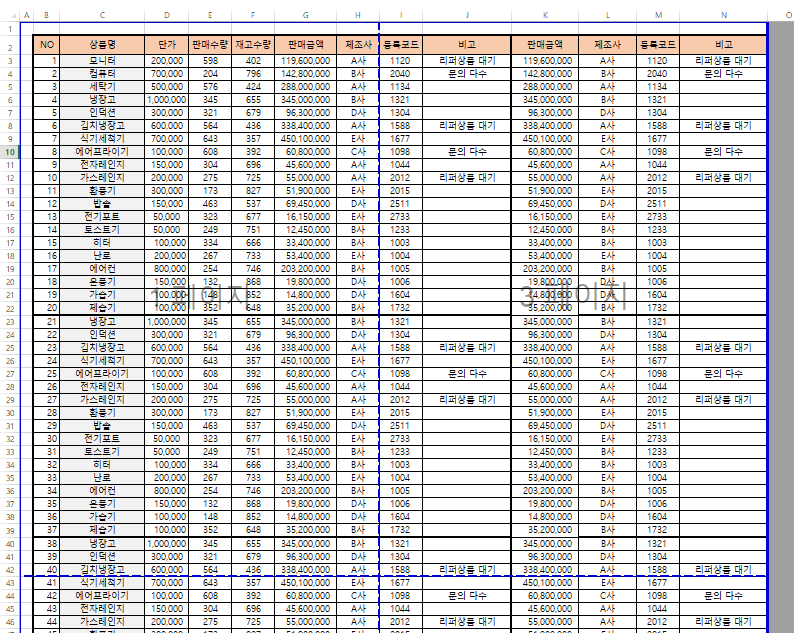Select 가스레인지 cell in row 12
This screenshot has width=794, height=633.
pyautogui.click(x=102, y=178)
